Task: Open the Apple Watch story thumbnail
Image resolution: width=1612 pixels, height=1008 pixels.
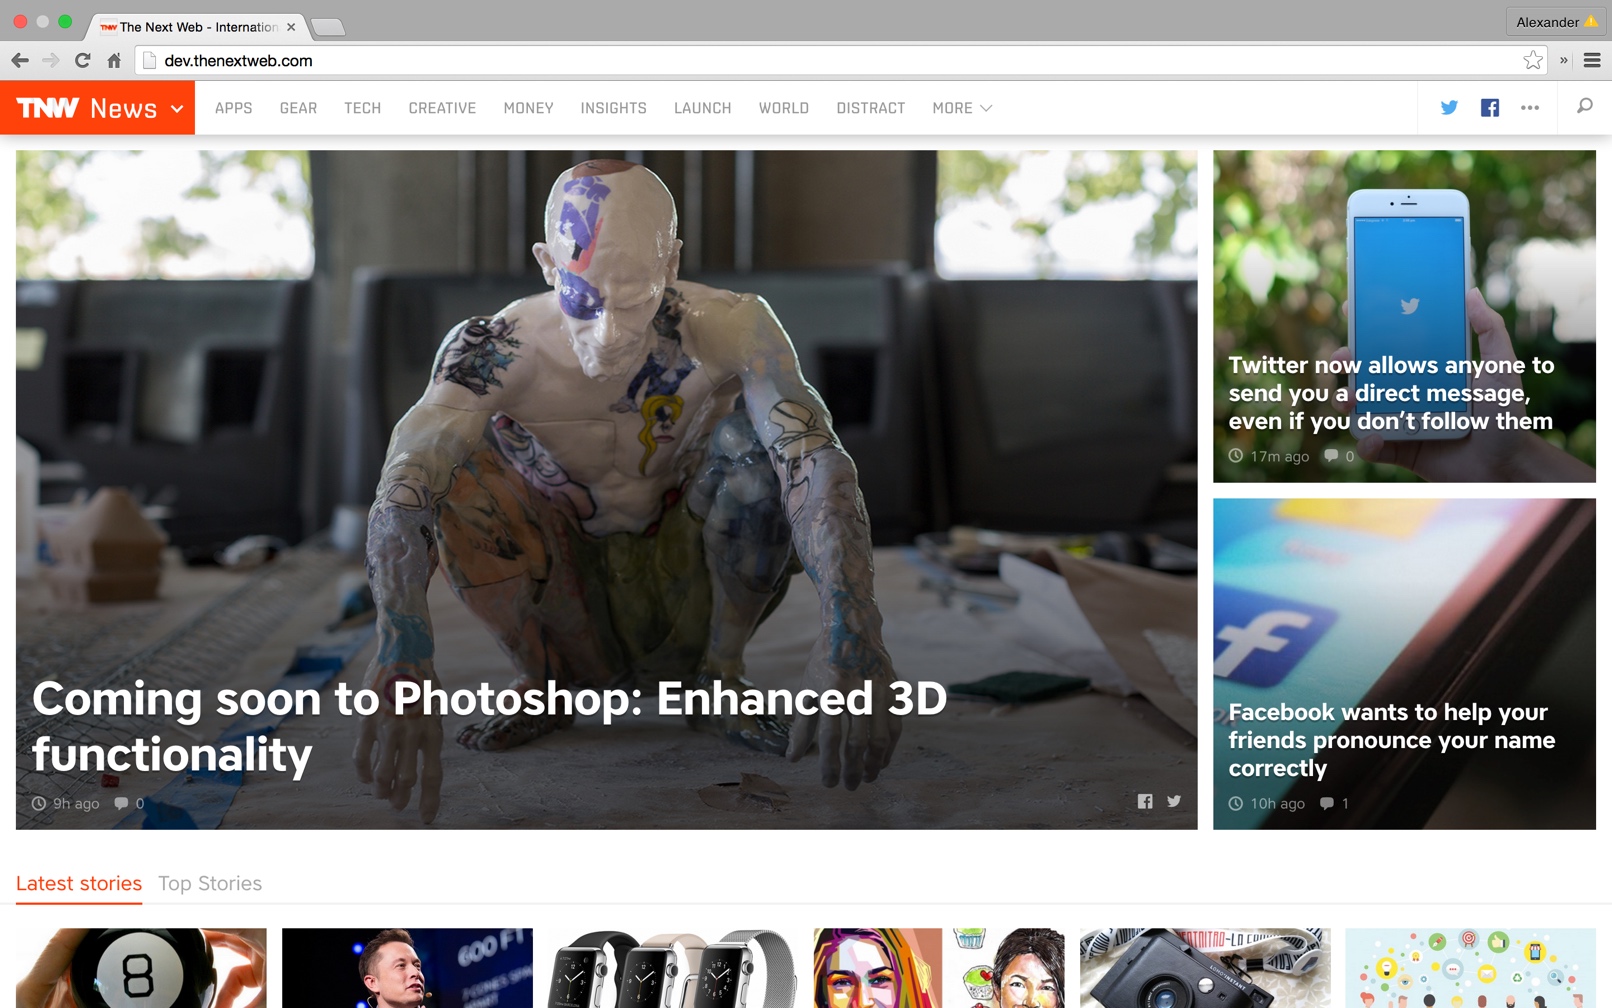Action: 672,967
